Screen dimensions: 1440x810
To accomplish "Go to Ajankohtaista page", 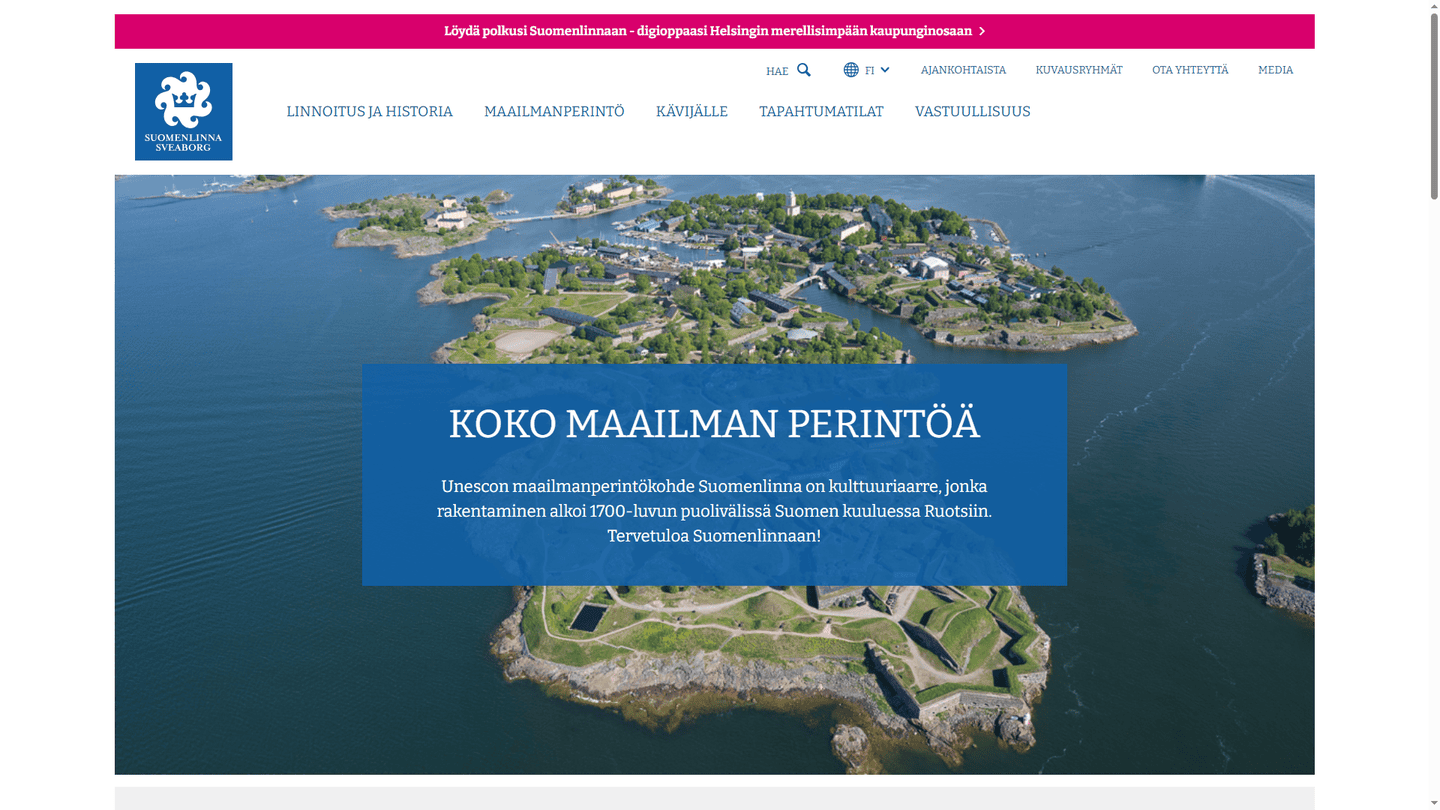I will [963, 70].
